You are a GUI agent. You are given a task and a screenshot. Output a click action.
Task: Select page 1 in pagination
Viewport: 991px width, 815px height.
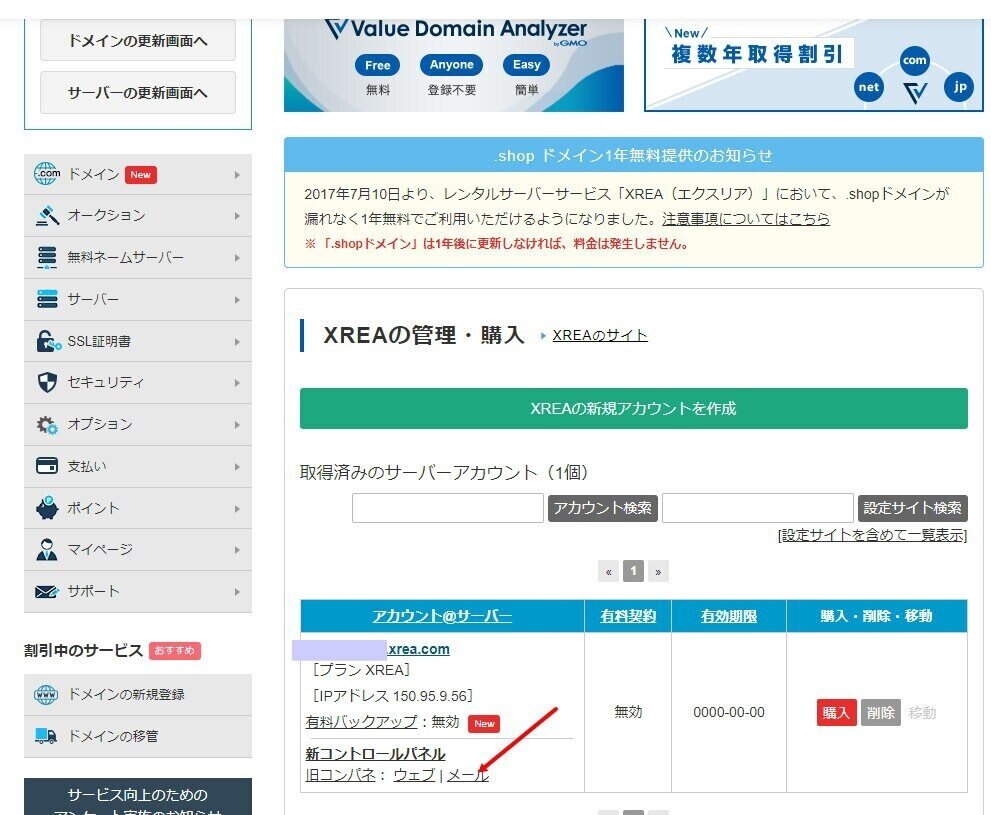tap(633, 571)
